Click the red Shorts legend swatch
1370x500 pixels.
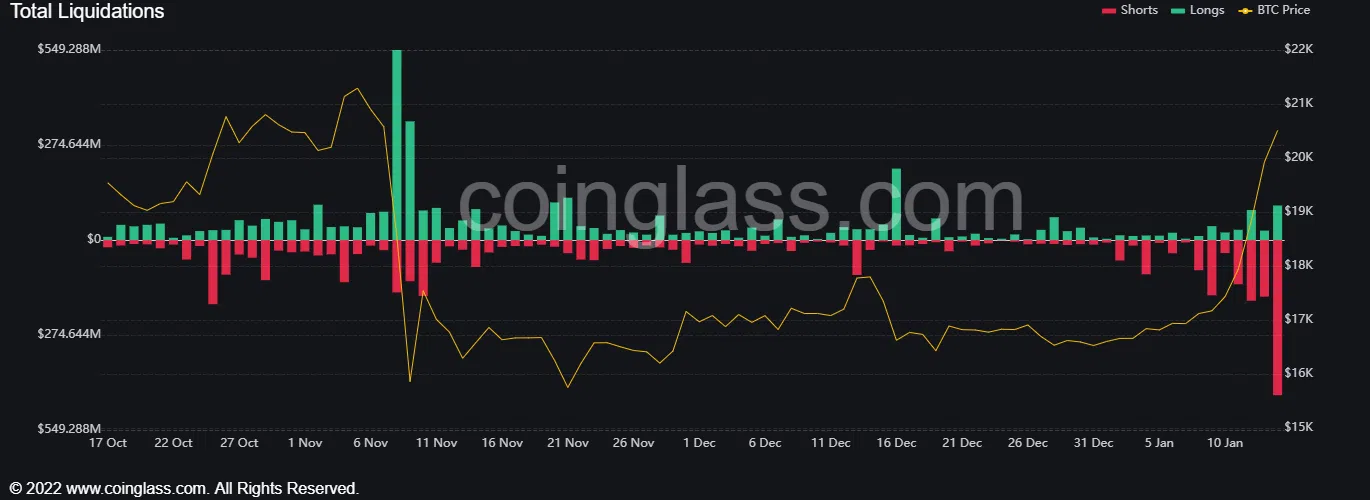coord(1108,10)
